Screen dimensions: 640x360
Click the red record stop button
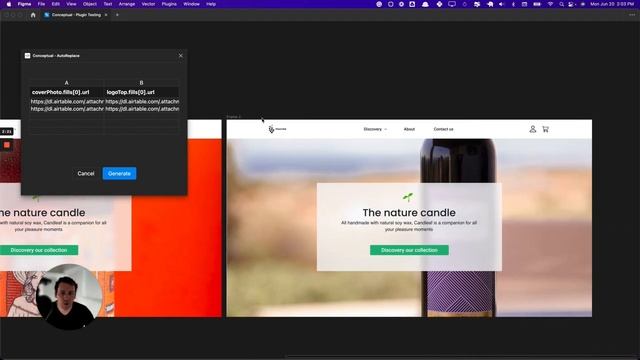[7, 145]
